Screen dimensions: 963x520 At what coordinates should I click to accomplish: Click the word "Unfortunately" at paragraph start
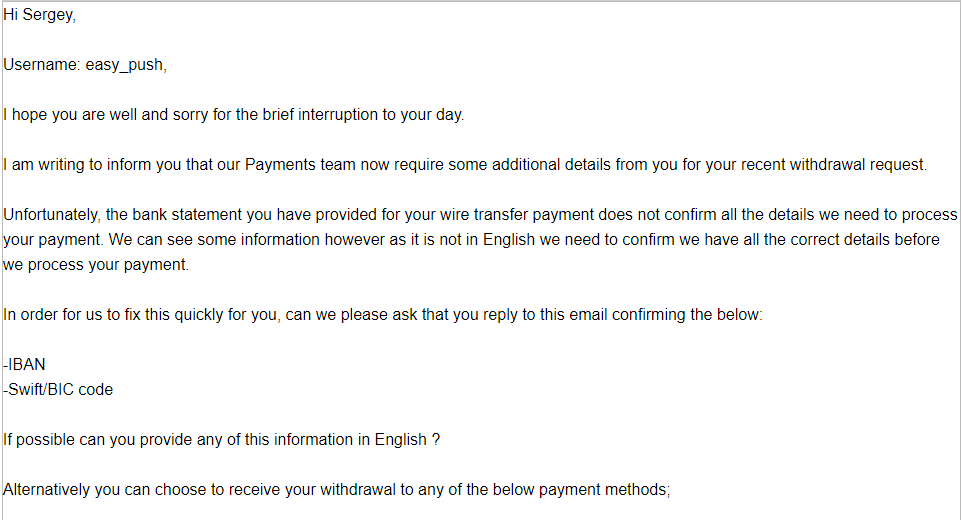51,215
